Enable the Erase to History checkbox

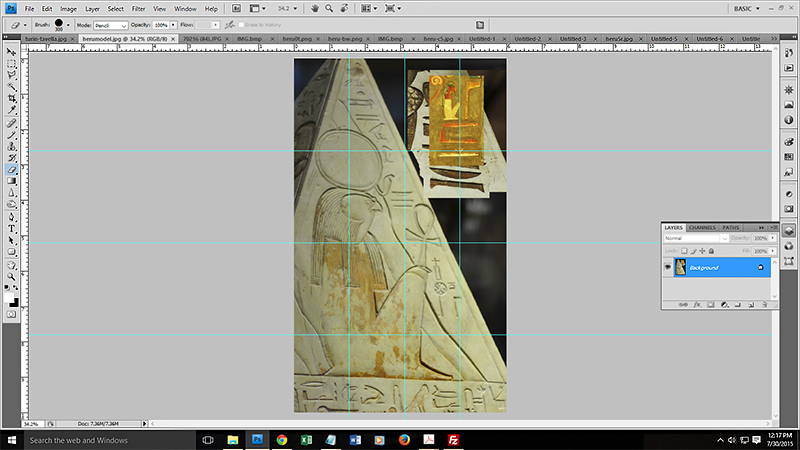[x=241, y=24]
